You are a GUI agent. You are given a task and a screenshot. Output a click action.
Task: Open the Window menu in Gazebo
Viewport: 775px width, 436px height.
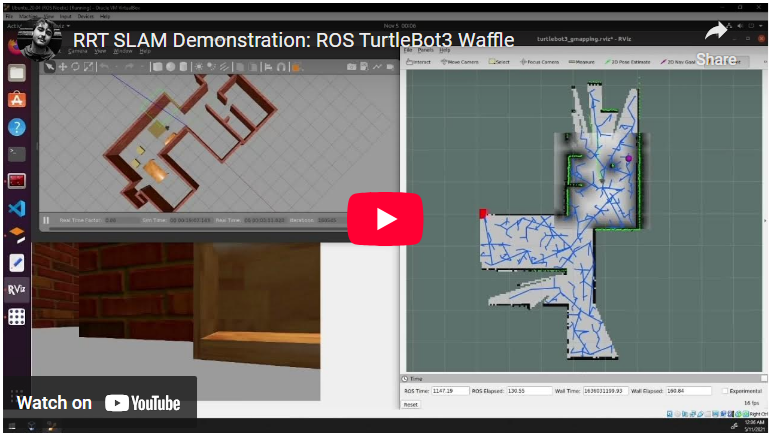pyautogui.click(x=122, y=50)
